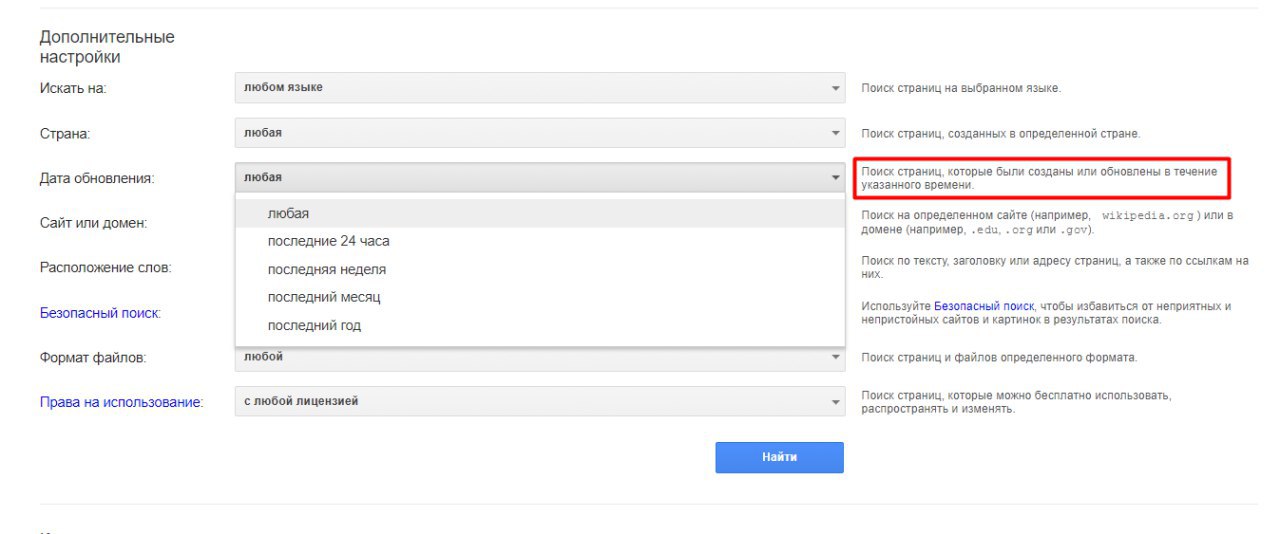Click the arrow icon of license dropdown

point(836,402)
